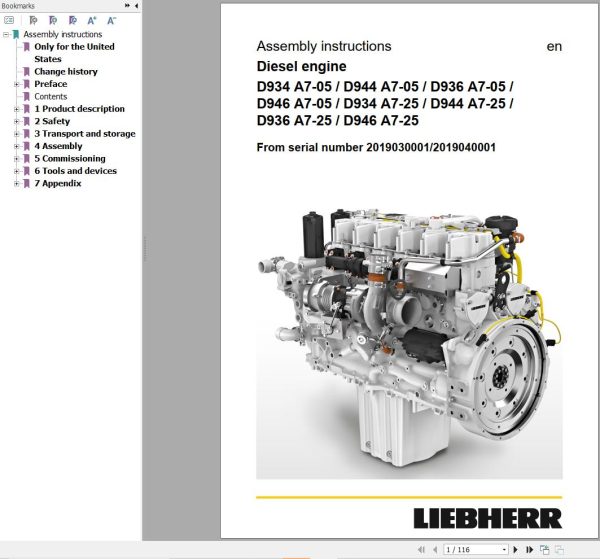Click the 'From serial number 2019030001/2019040001' line
Viewport: 600px width, 559px height.
376,147
